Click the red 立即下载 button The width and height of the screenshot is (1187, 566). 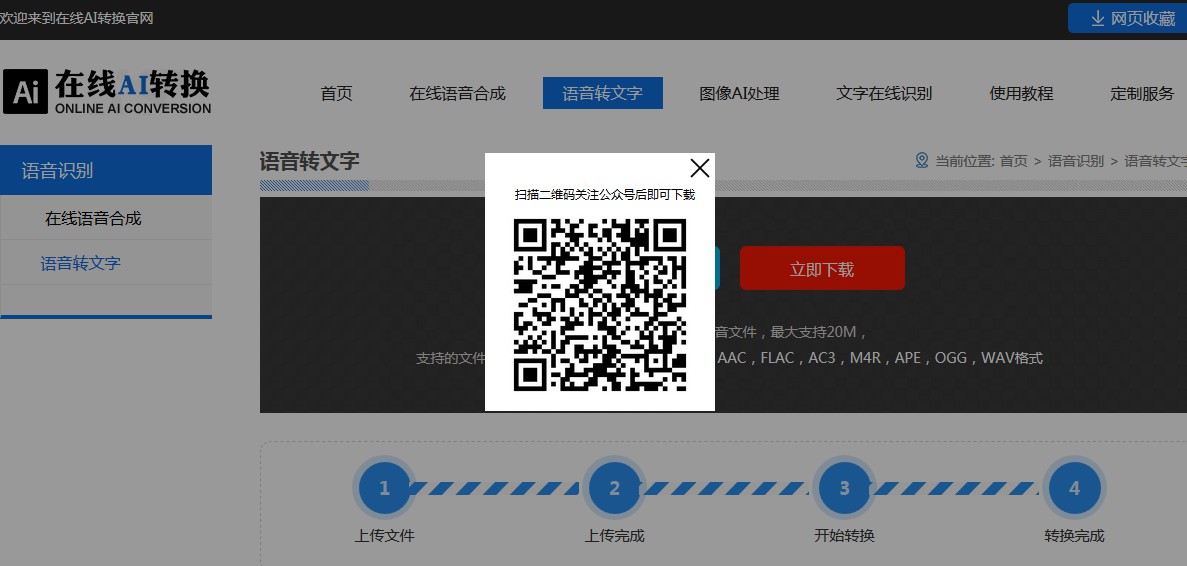coord(822,268)
